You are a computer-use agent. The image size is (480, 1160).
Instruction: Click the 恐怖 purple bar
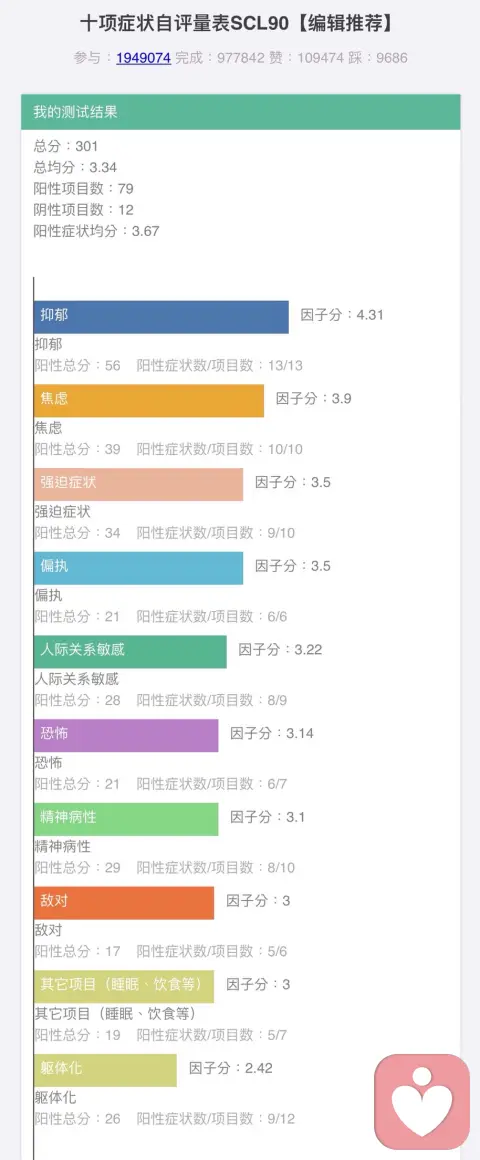pos(126,735)
